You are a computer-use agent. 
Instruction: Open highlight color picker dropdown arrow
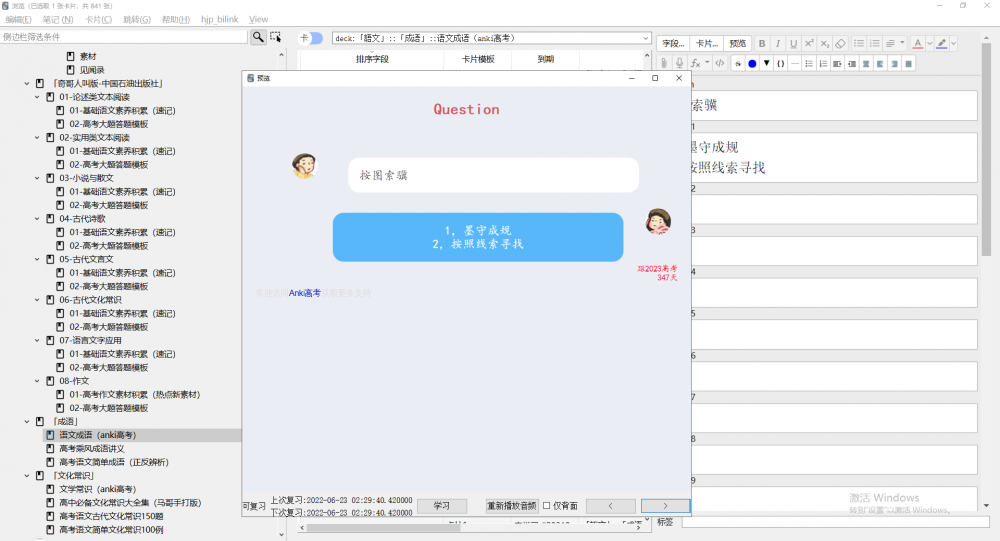coord(953,43)
